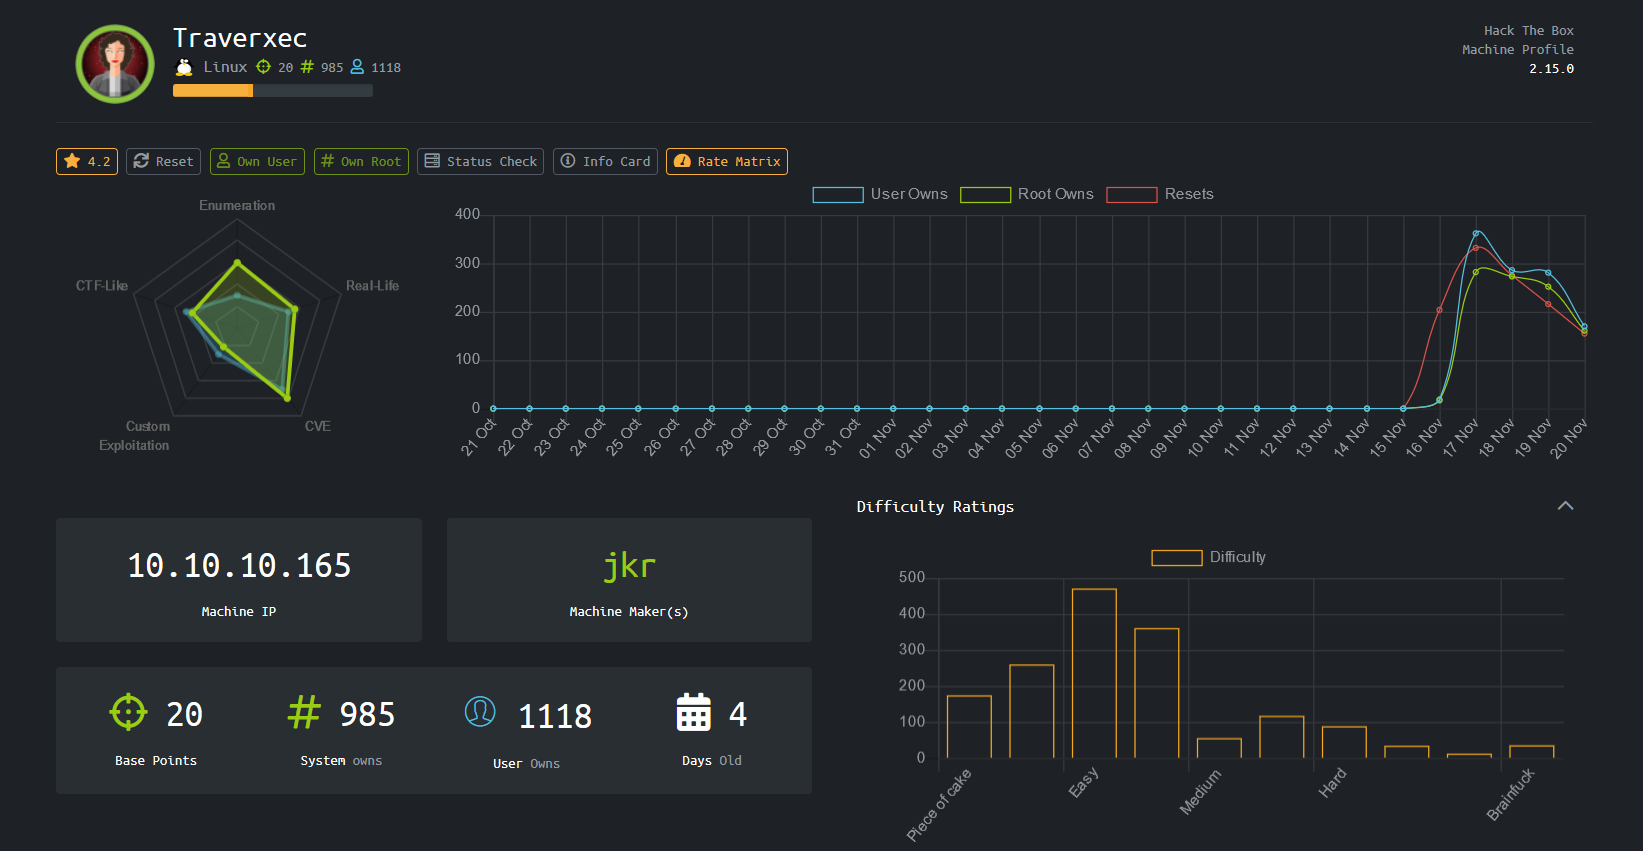Open the Rate Matrix button
The height and width of the screenshot is (851, 1643).
(727, 161)
